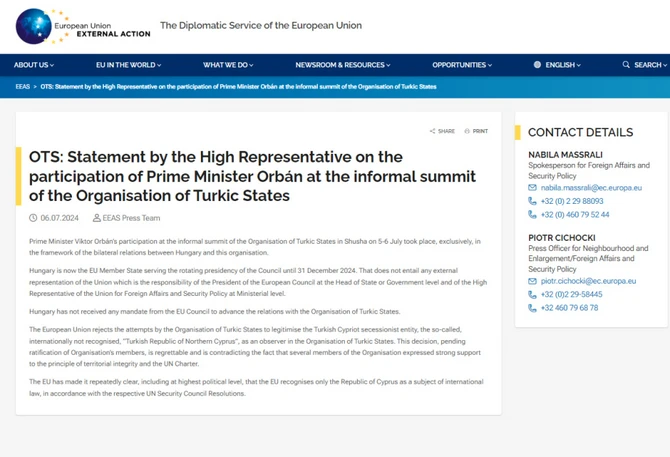Click the Share icon
The height and width of the screenshot is (457, 670).
[432, 131]
